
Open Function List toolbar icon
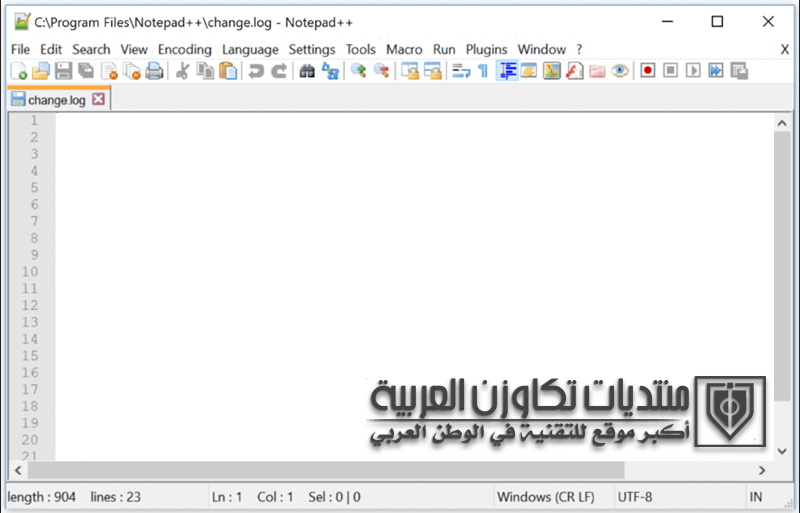point(574,71)
